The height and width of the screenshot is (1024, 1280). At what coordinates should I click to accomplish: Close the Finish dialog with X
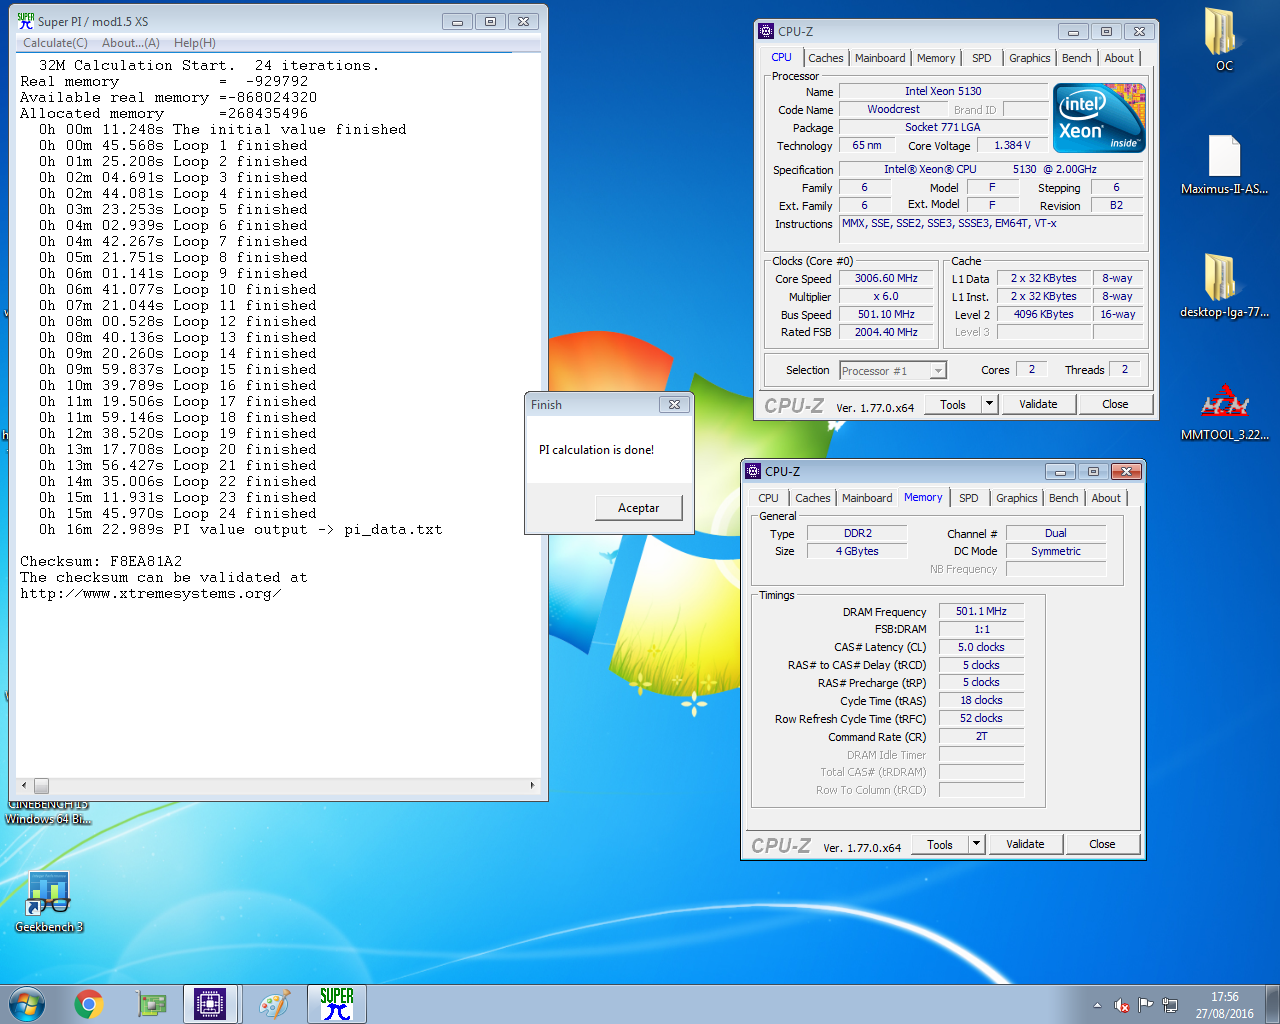(674, 405)
